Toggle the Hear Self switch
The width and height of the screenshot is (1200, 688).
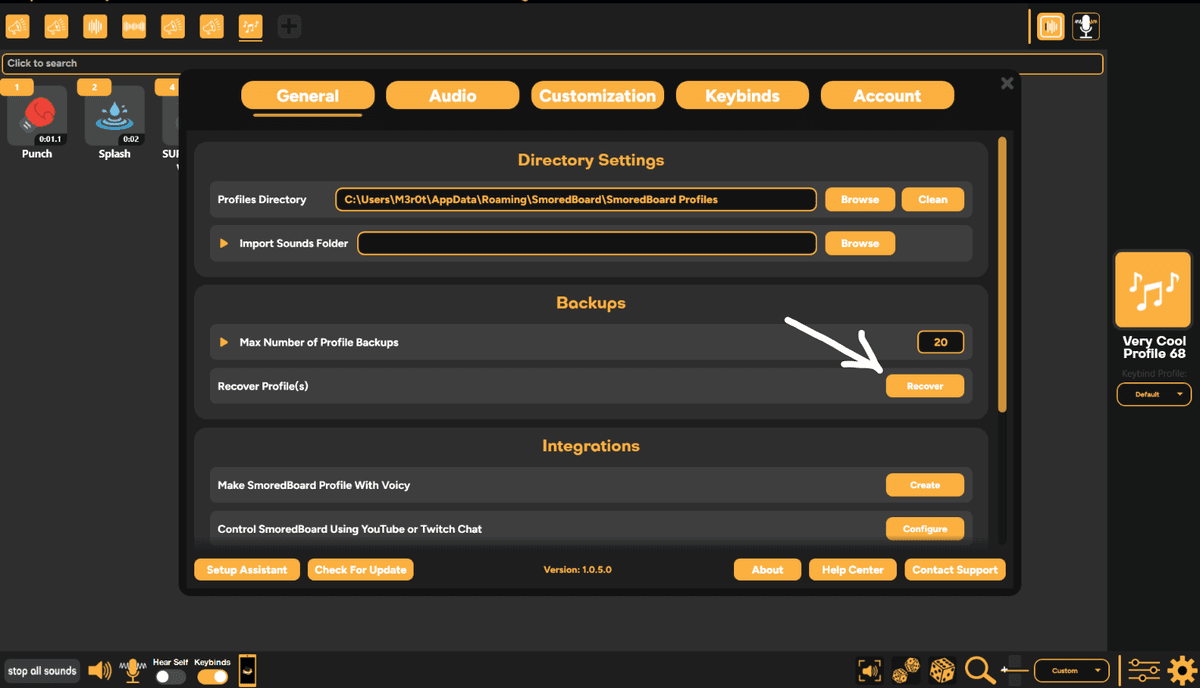coord(170,676)
